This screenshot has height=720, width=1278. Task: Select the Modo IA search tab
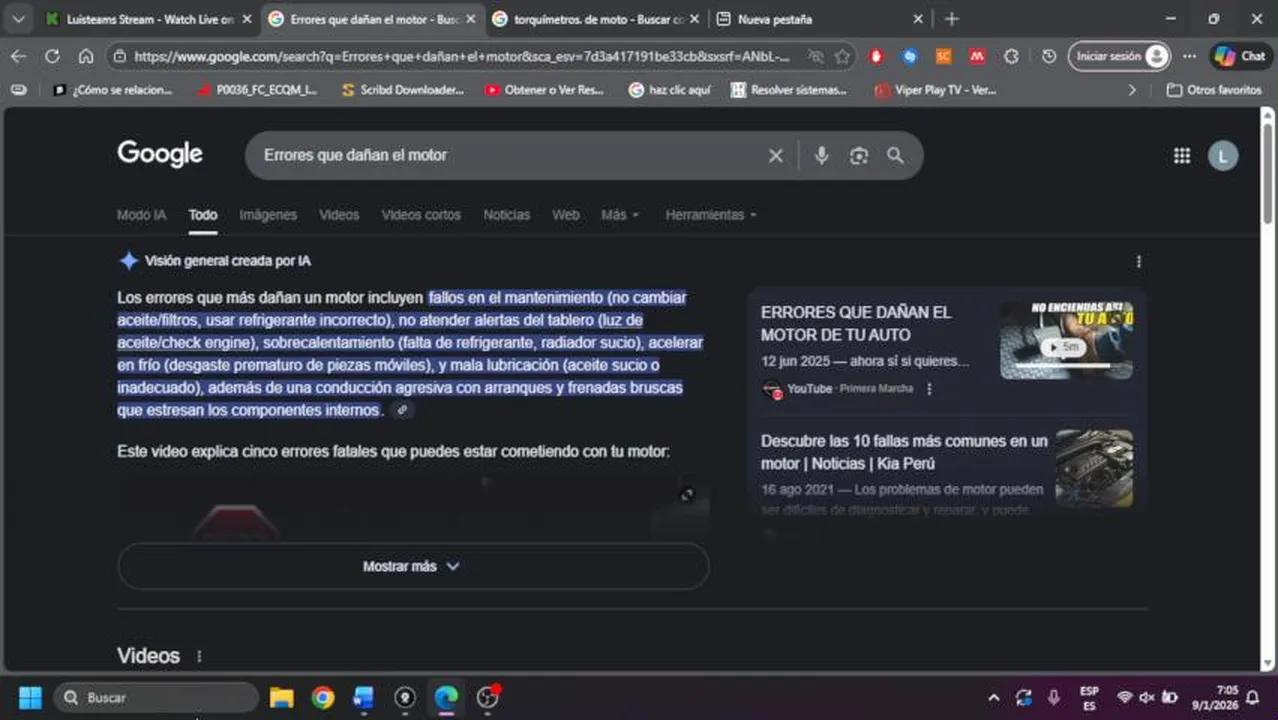click(141, 215)
